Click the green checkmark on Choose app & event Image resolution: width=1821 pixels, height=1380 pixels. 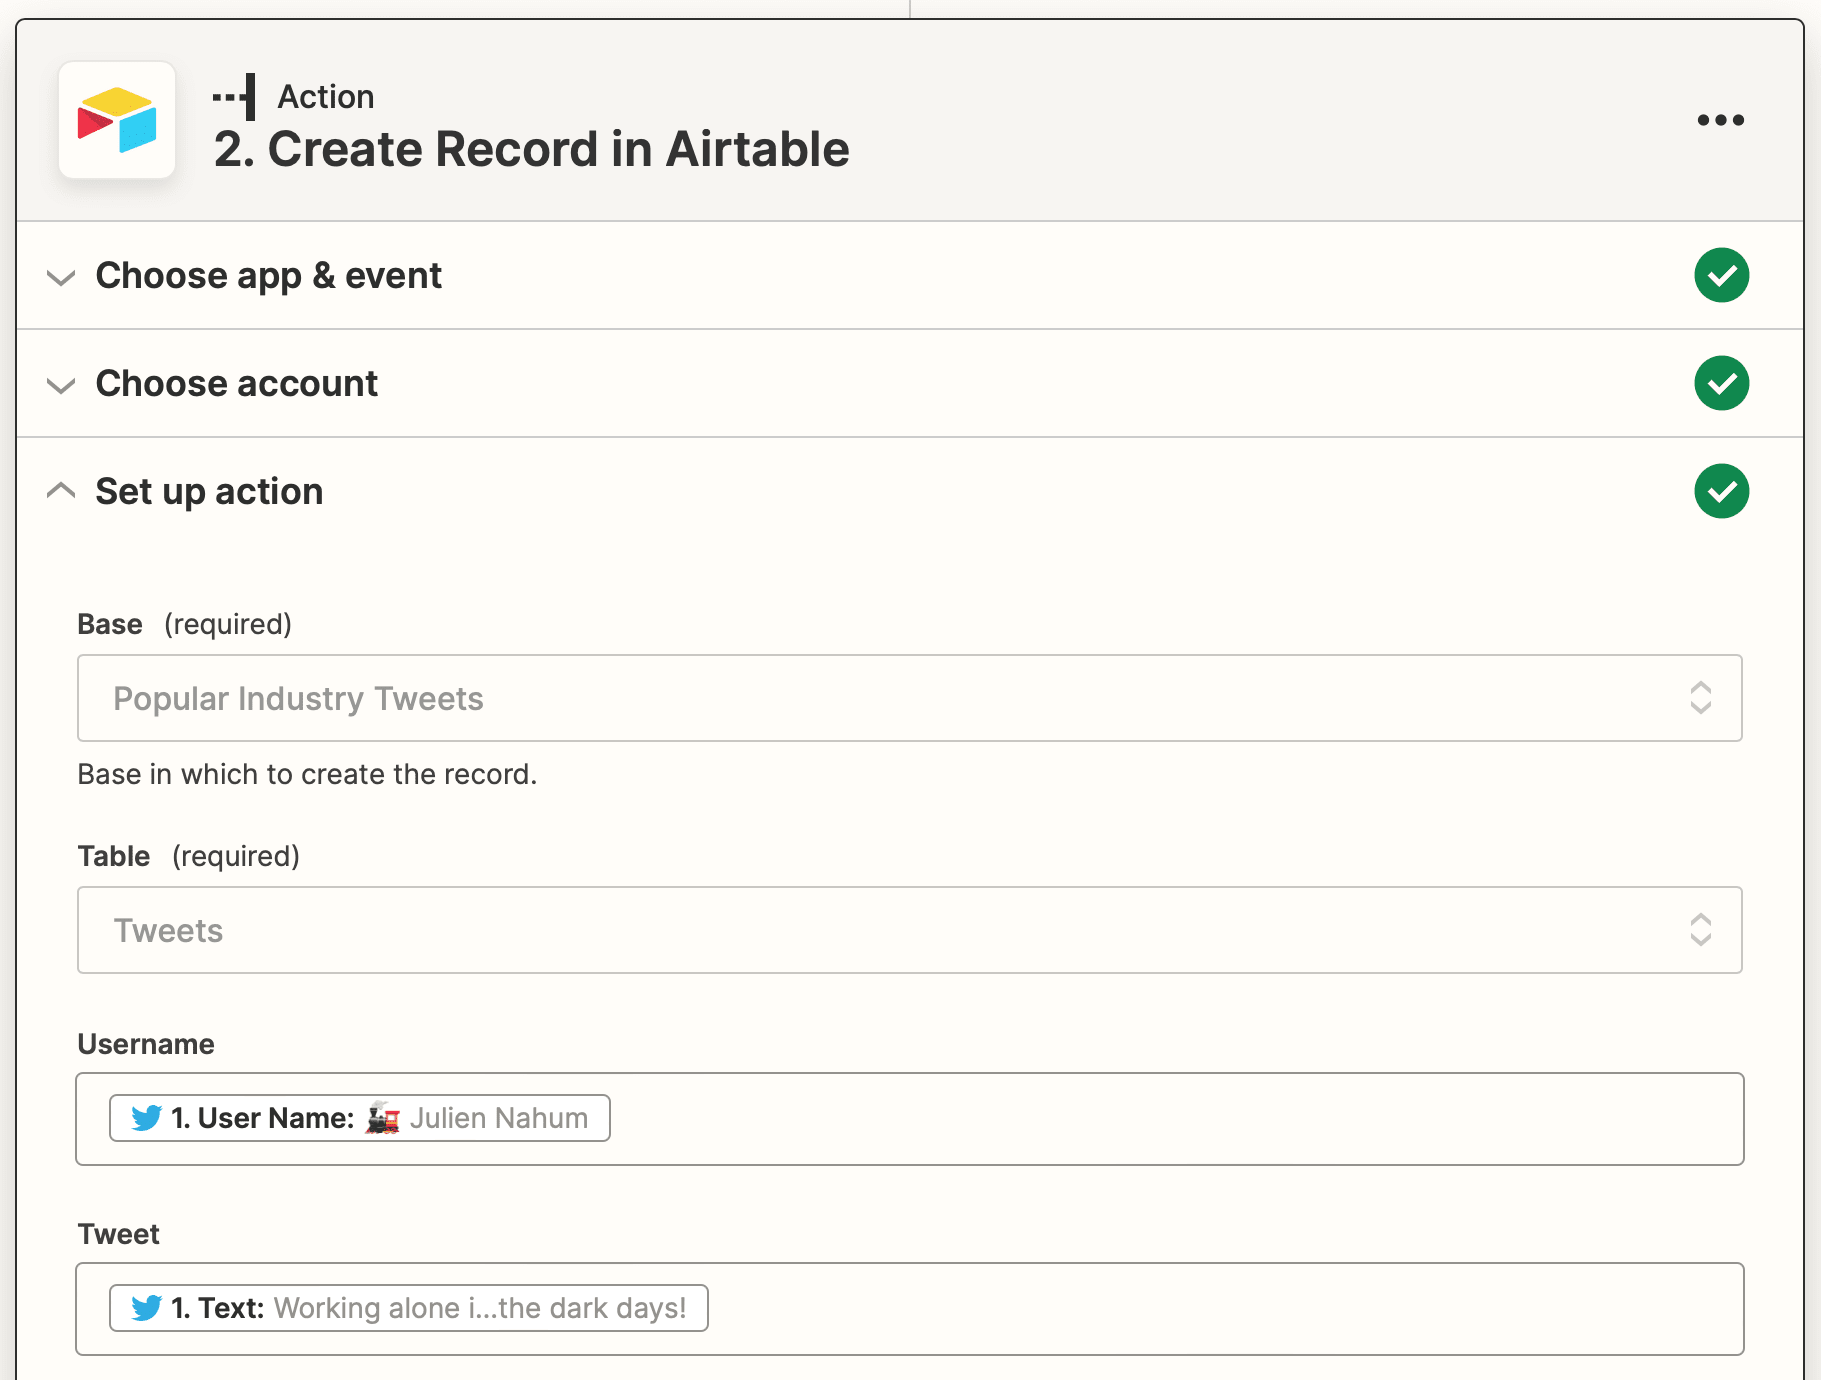(1721, 275)
